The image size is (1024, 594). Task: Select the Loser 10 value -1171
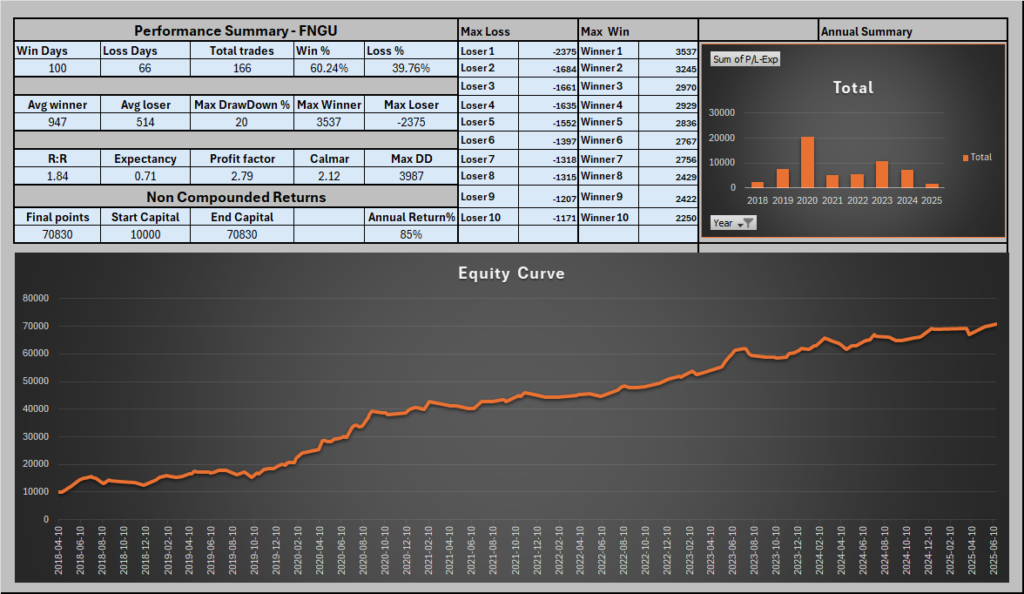point(548,217)
